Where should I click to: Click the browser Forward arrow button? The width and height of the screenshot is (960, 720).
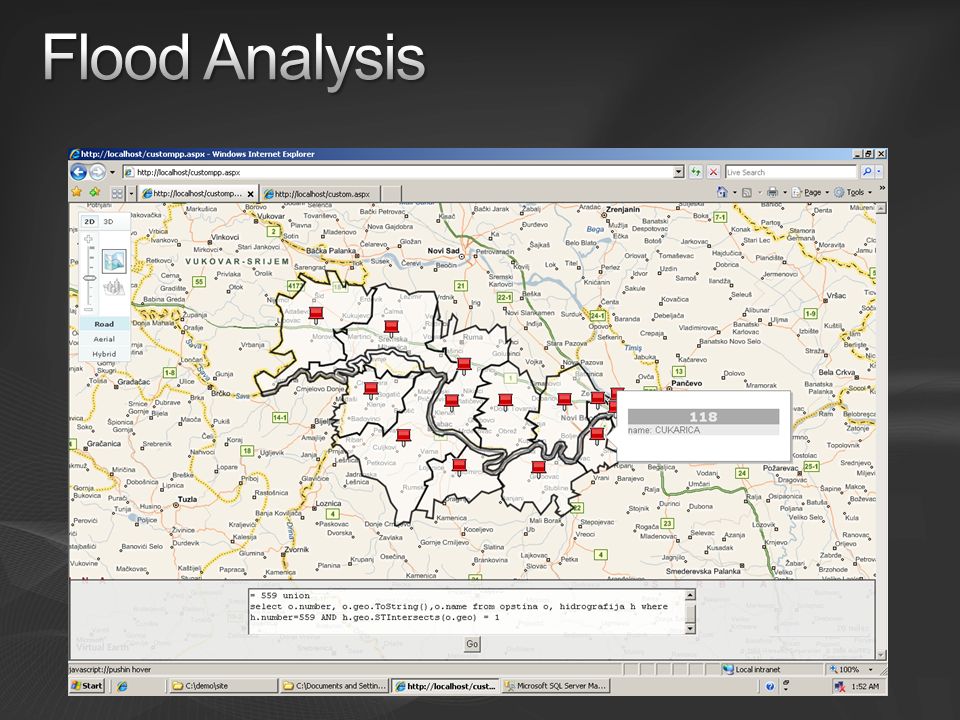98,172
